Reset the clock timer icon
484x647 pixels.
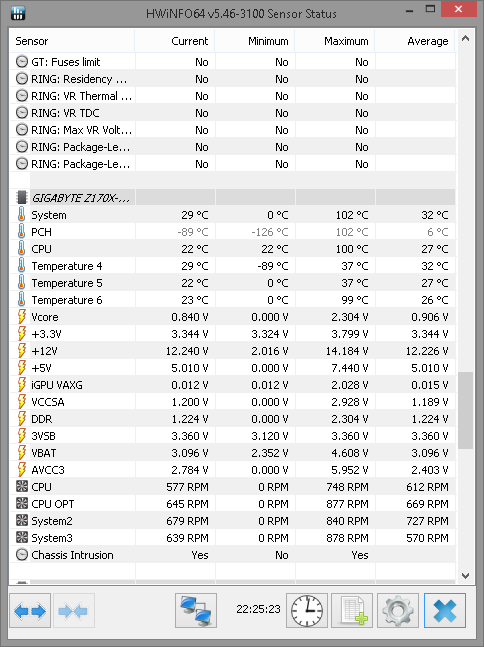tap(307, 610)
